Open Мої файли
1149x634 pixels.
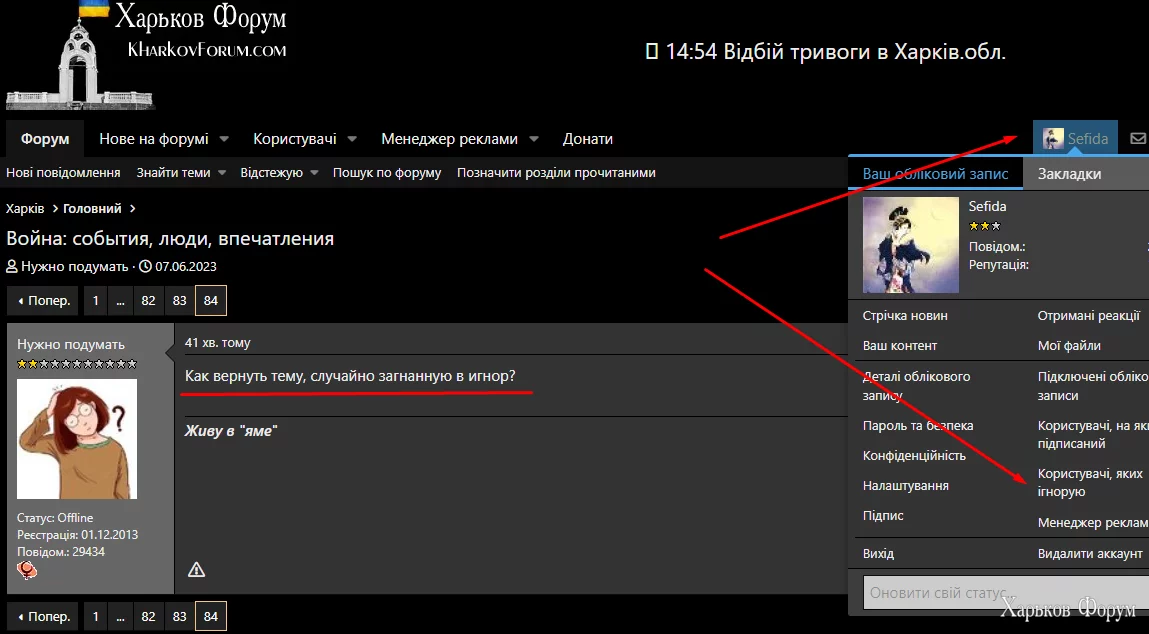pos(1069,346)
